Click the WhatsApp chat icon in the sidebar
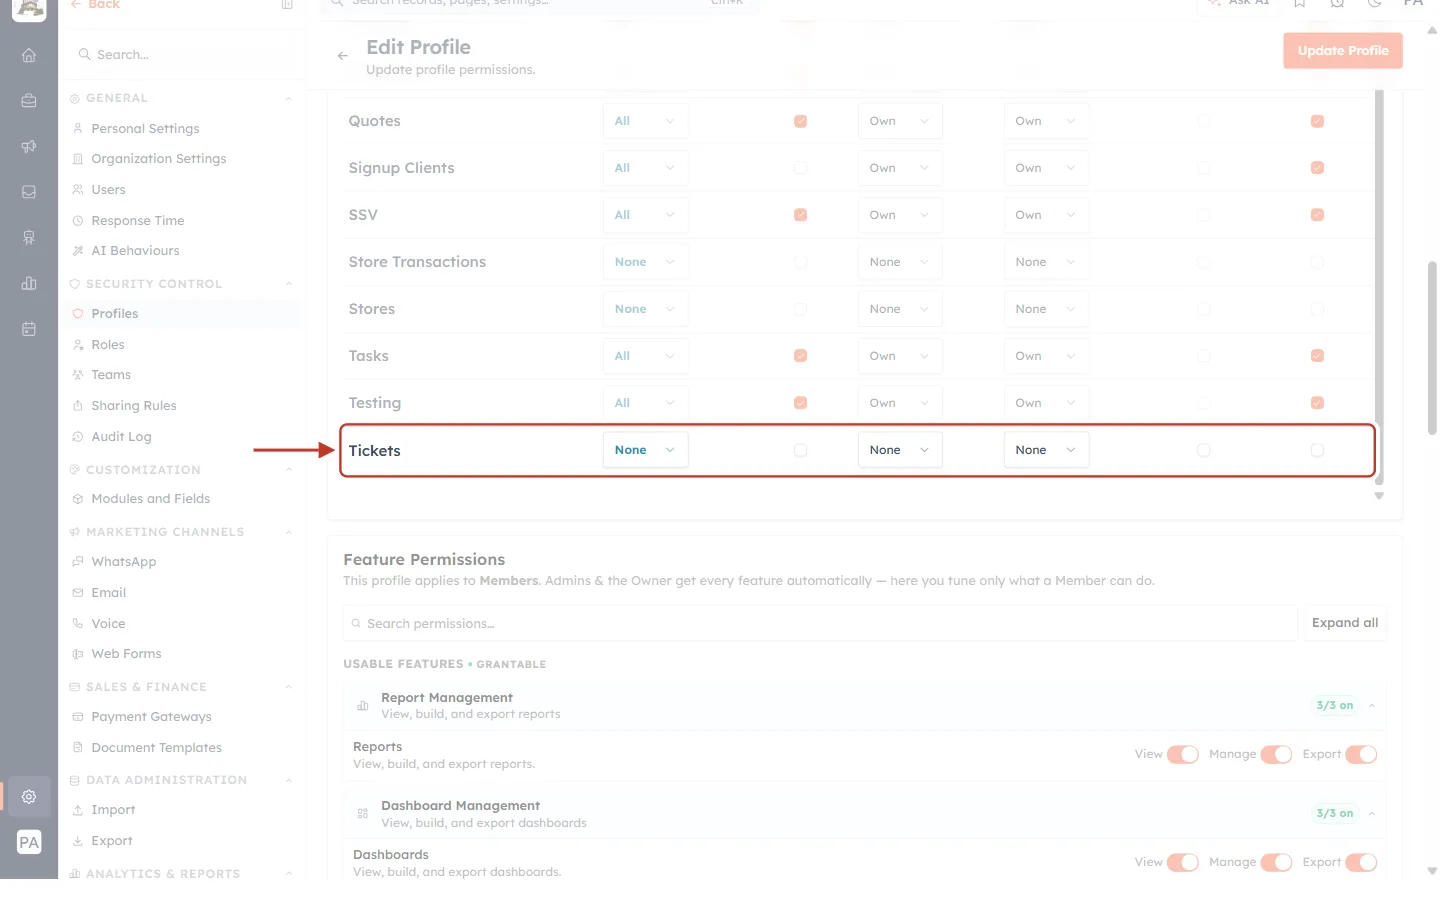The width and height of the screenshot is (1440, 900). pyautogui.click(x=78, y=562)
